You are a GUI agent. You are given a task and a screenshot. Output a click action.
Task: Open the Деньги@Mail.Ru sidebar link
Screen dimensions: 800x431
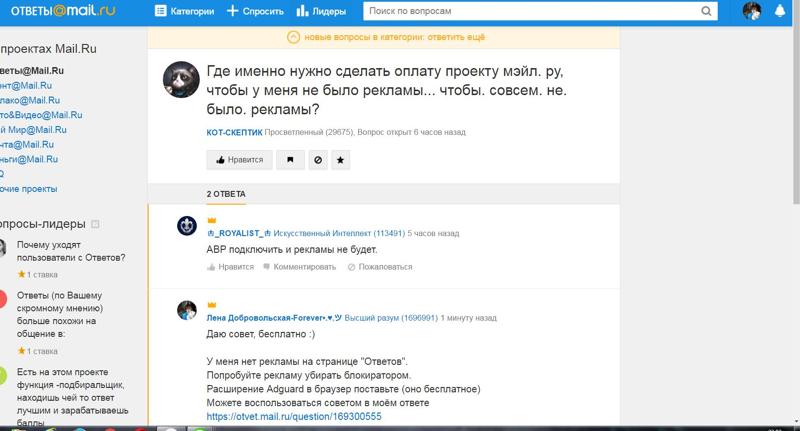pos(29,159)
